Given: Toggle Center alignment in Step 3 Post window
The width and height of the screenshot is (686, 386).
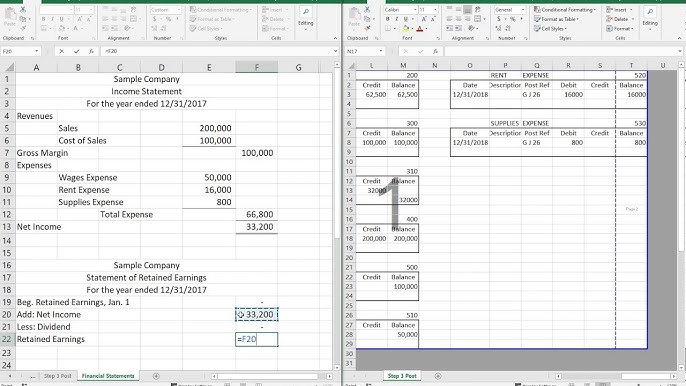Looking at the screenshot, I should pyautogui.click(x=458, y=19).
